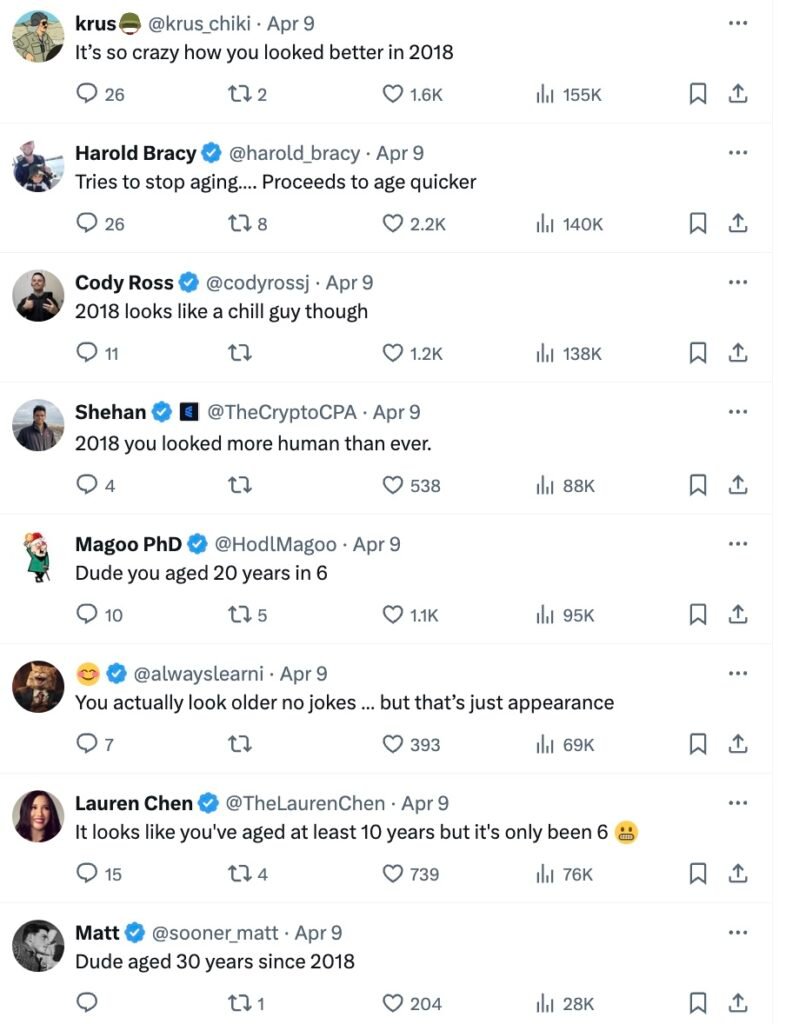Screen dimensions: 799x1024
Task: View analytics on Lauren Chen's tweet
Action: (545, 874)
